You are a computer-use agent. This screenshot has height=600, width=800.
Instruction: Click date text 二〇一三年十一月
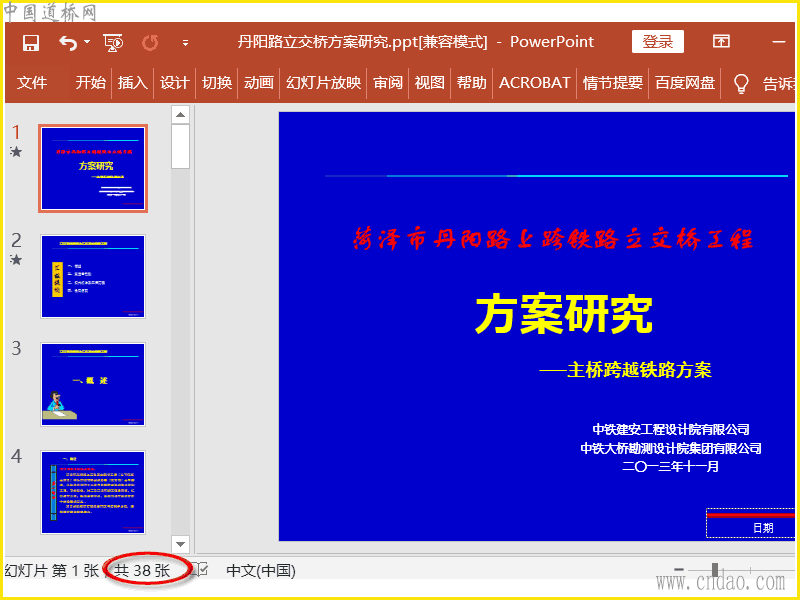click(x=670, y=466)
